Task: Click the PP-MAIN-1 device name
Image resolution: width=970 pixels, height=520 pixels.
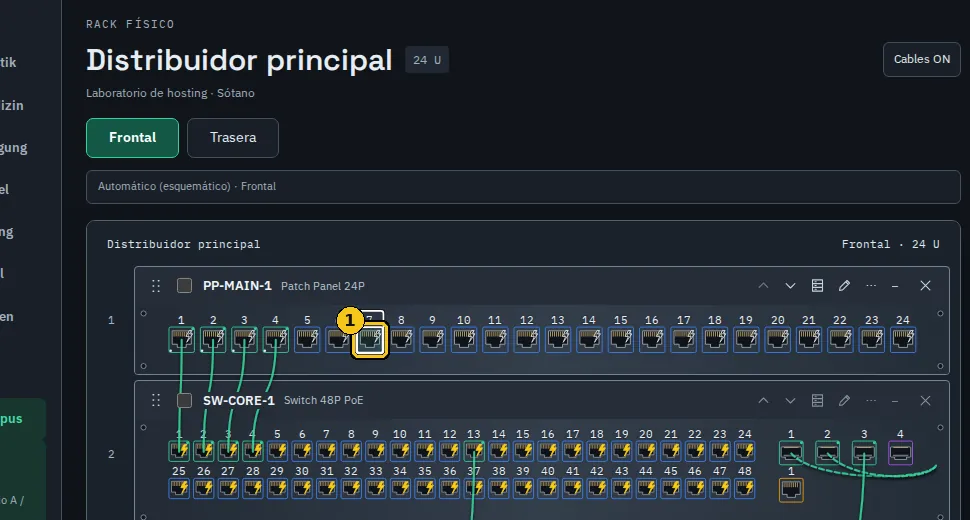Action: click(237, 286)
